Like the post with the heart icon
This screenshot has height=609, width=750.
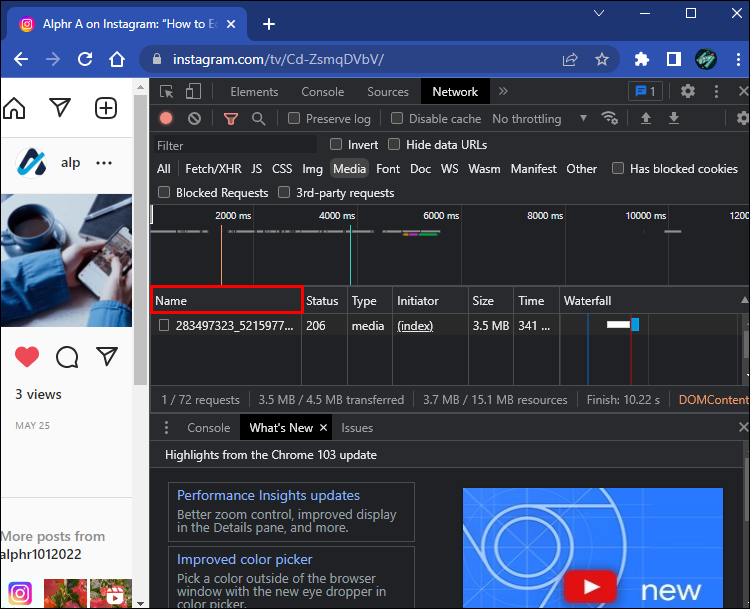click(27, 356)
